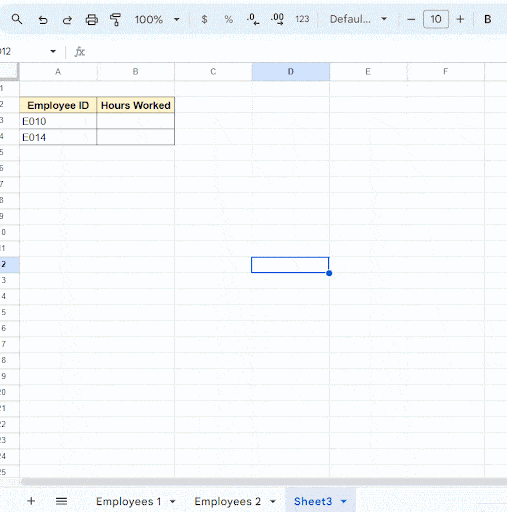The width and height of the screenshot is (507, 512).
Task: Select column D header
Action: pos(291,72)
